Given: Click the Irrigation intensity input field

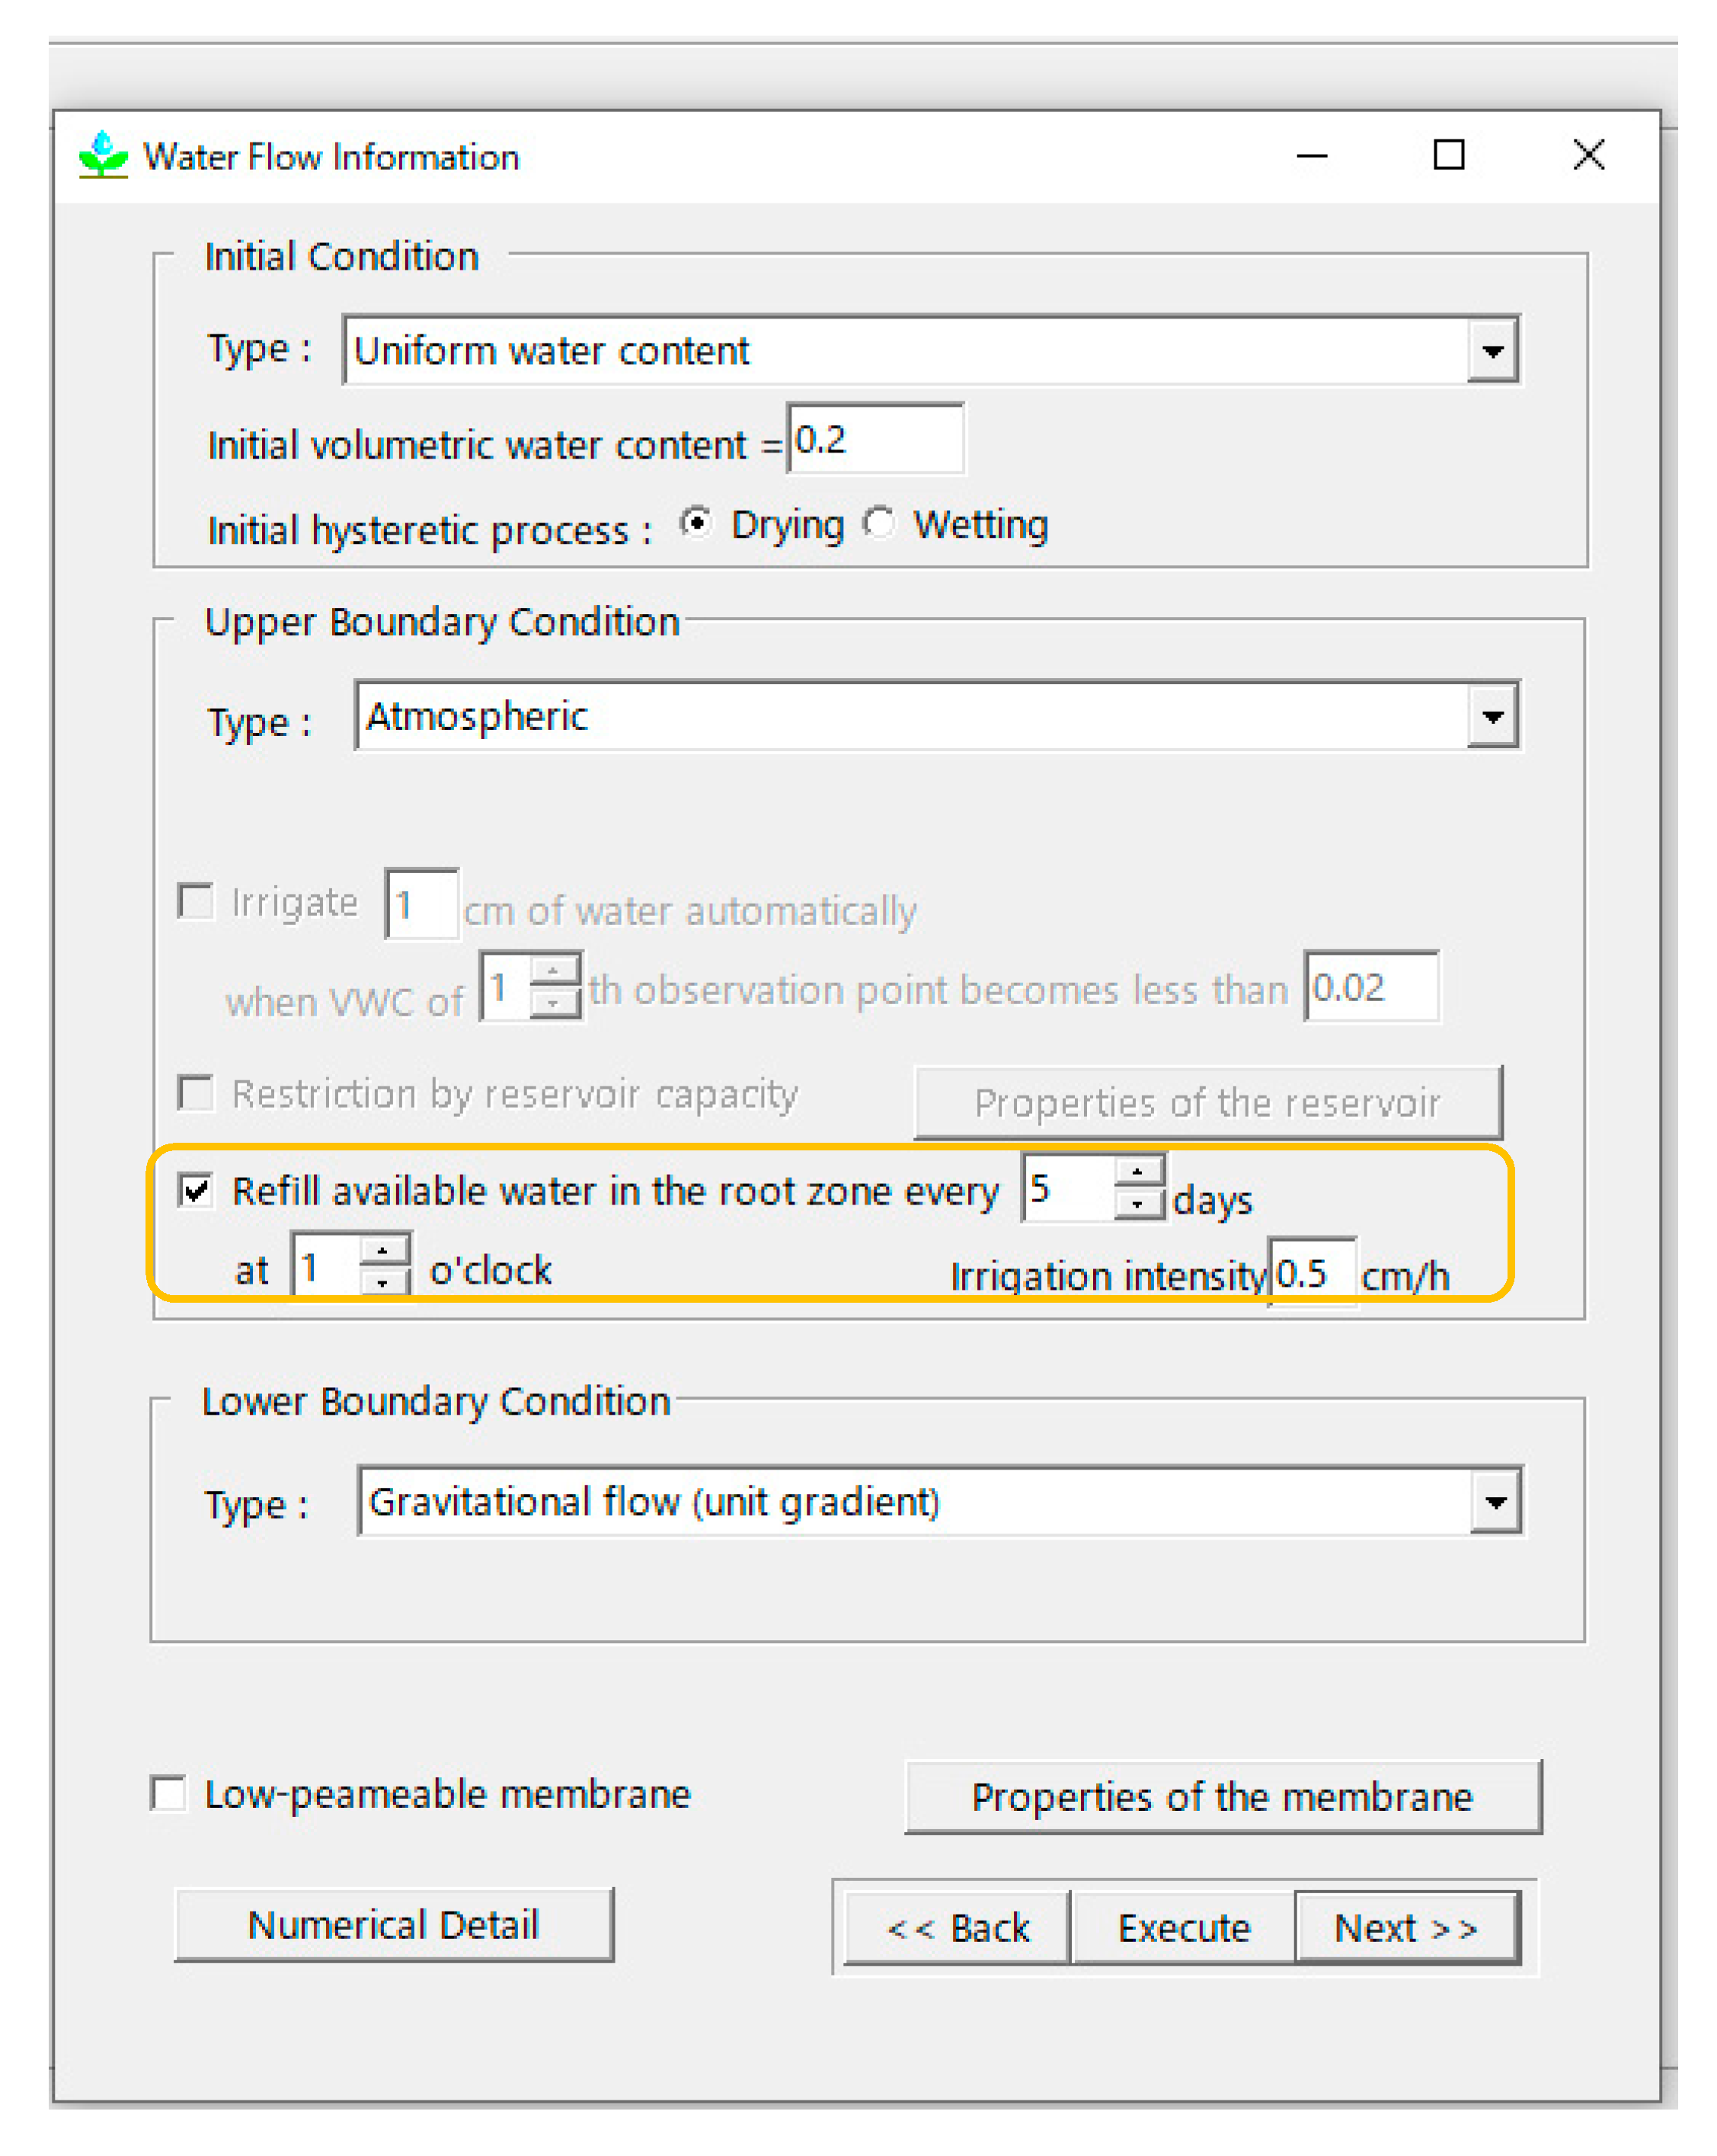Looking at the screenshot, I should 1311,1273.
